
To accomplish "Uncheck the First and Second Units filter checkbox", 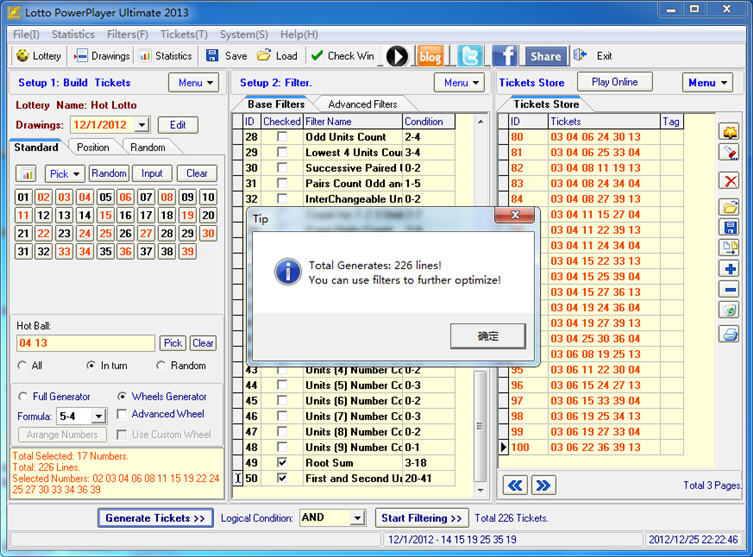I will (282, 478).
